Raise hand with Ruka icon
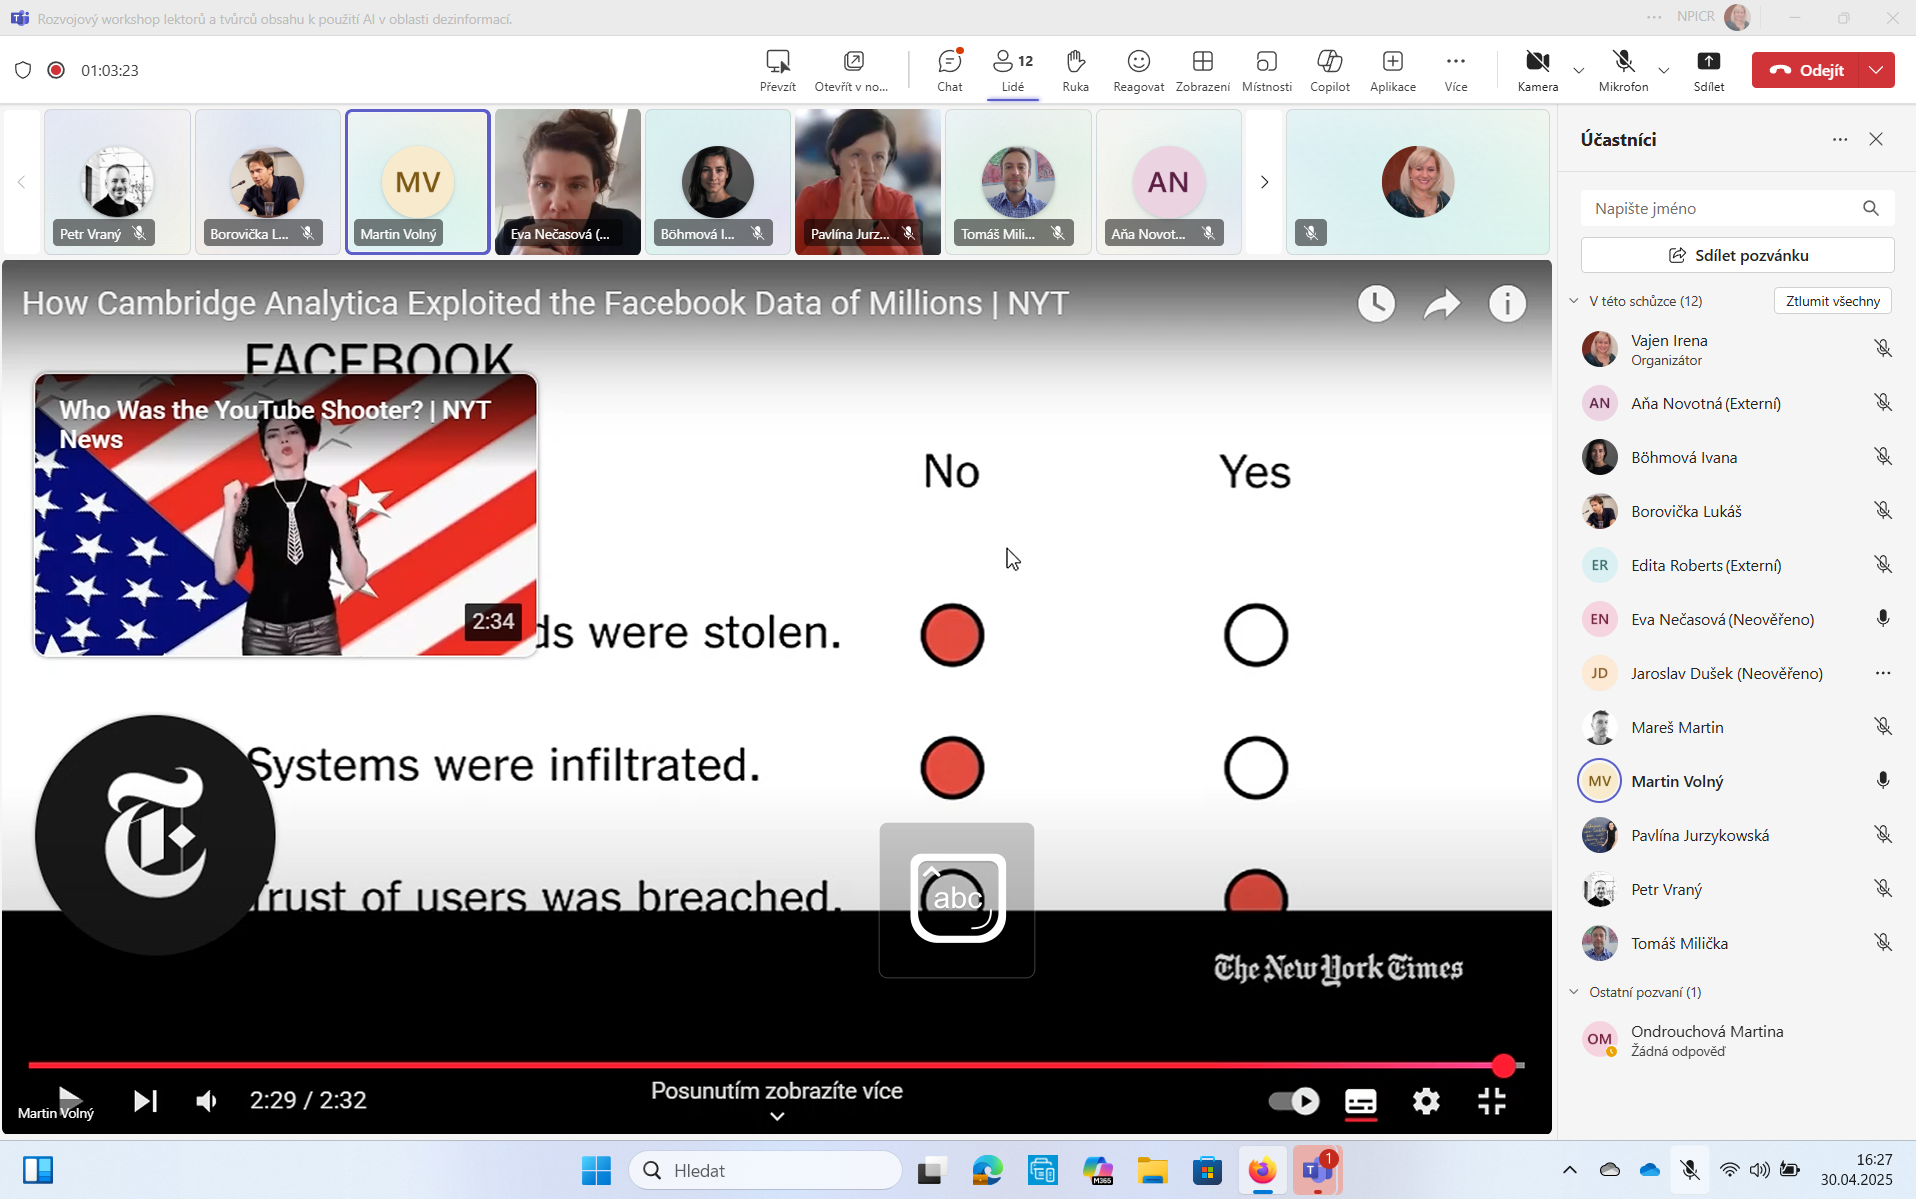 coord(1075,62)
